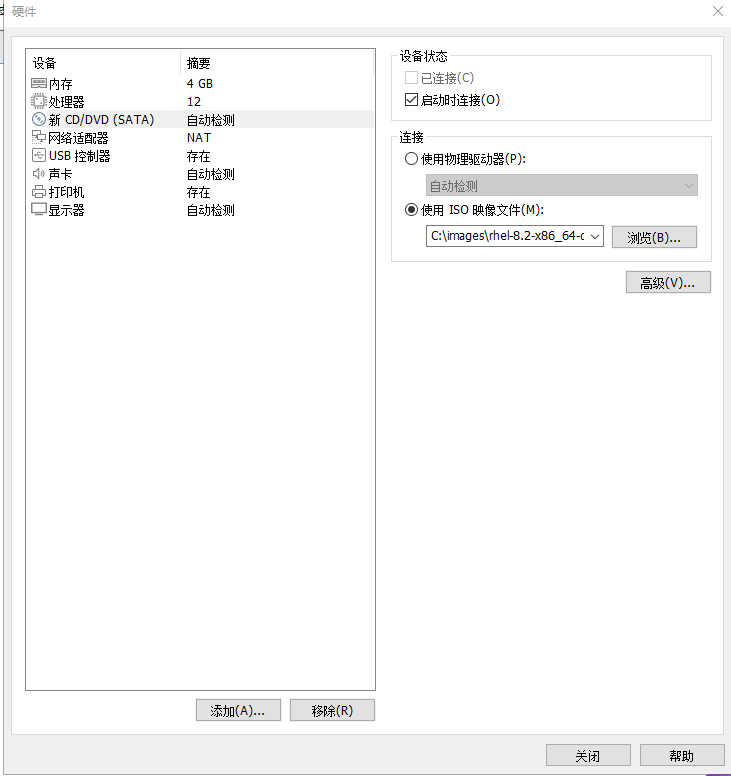Select 使用物理驱动器(P) radio button
The width and height of the screenshot is (731, 776).
[411, 159]
